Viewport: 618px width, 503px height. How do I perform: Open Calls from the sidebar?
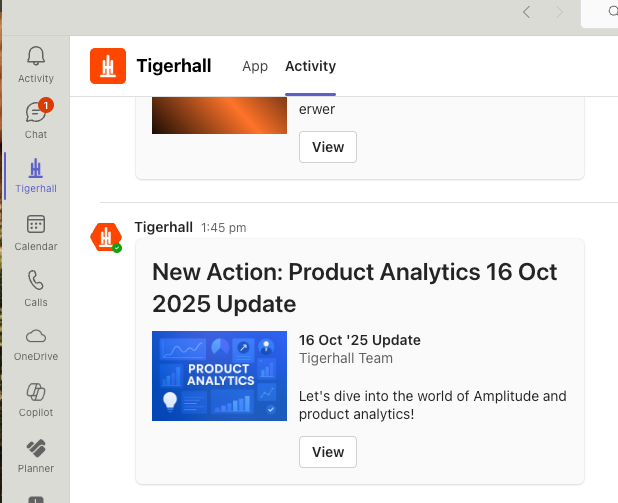tap(36, 289)
